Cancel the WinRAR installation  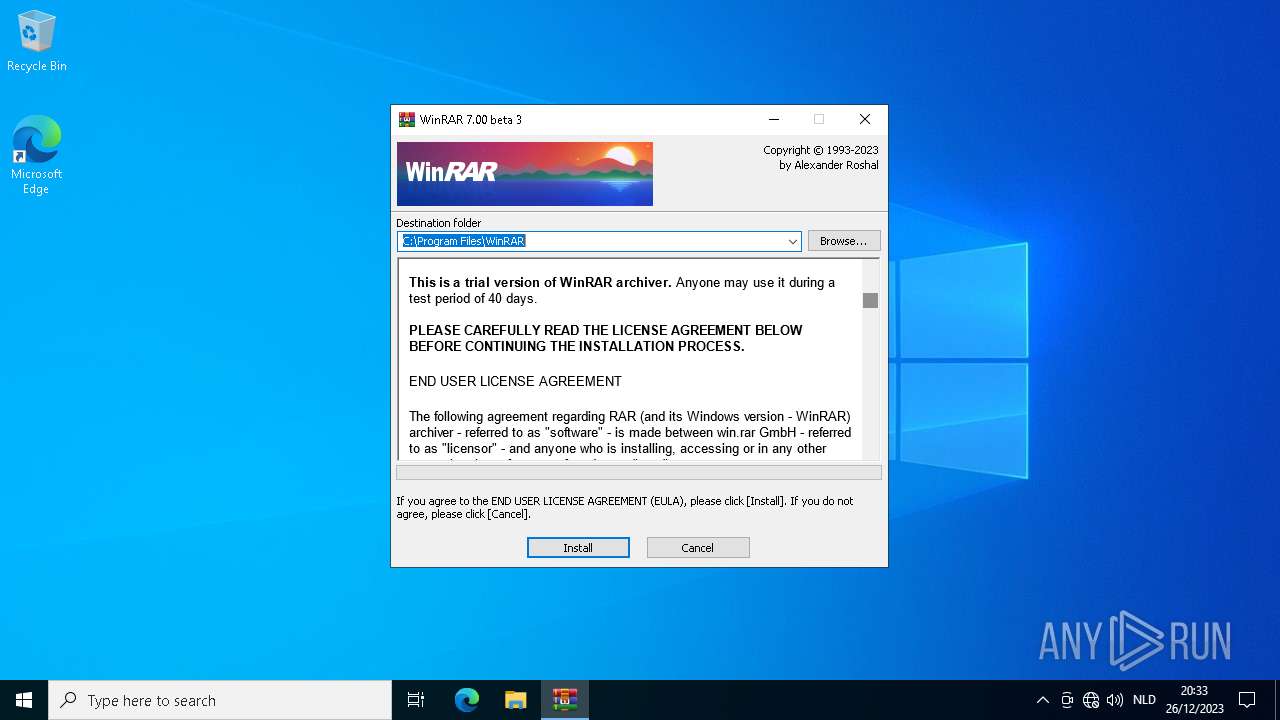[x=698, y=547]
